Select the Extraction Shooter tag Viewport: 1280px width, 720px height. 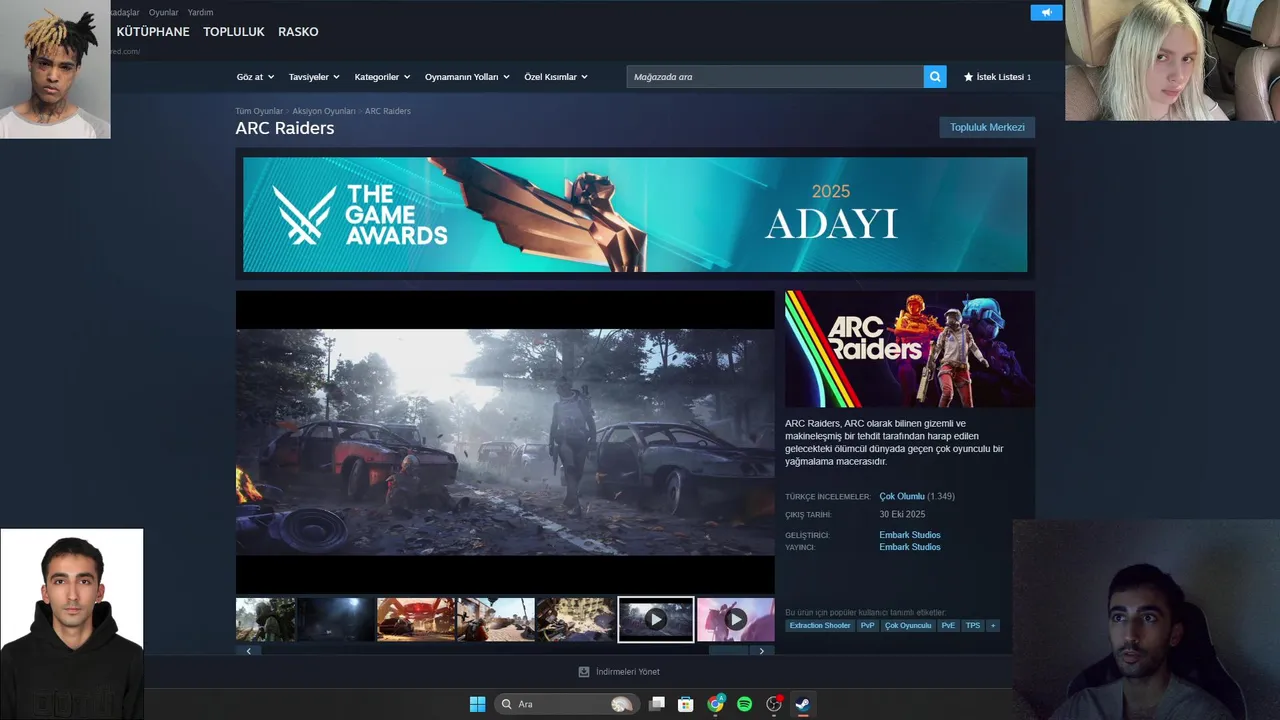[820, 626]
